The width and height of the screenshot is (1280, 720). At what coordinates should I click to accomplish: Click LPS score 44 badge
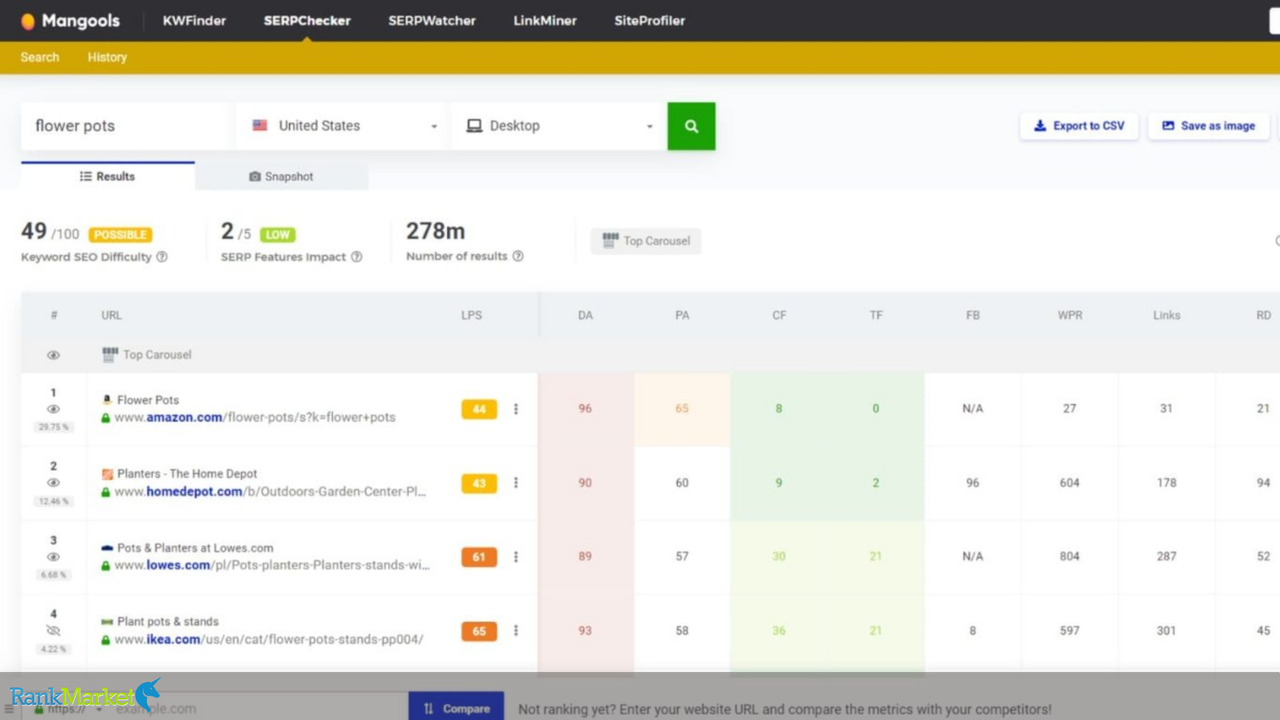479,409
